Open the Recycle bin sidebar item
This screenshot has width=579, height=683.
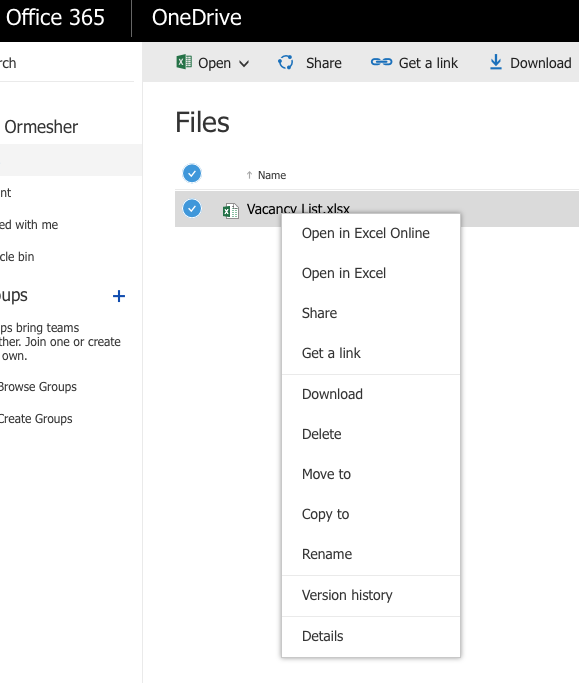click(x=17, y=257)
